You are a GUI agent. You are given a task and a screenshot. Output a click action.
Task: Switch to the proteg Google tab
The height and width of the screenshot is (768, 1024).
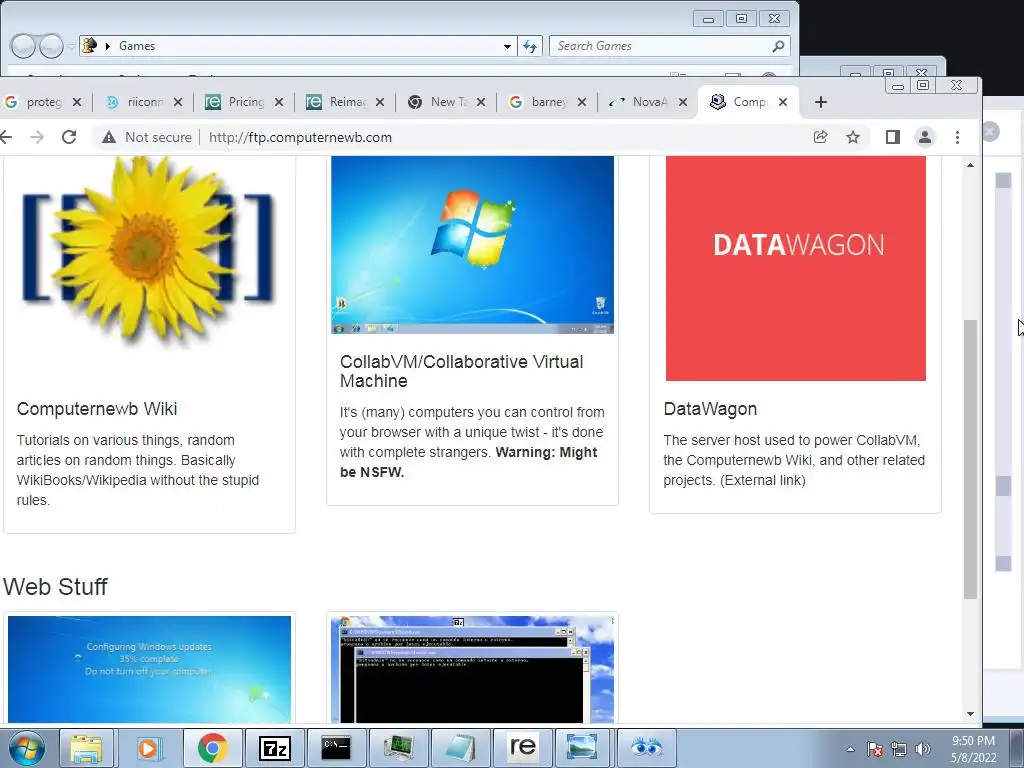click(42, 102)
